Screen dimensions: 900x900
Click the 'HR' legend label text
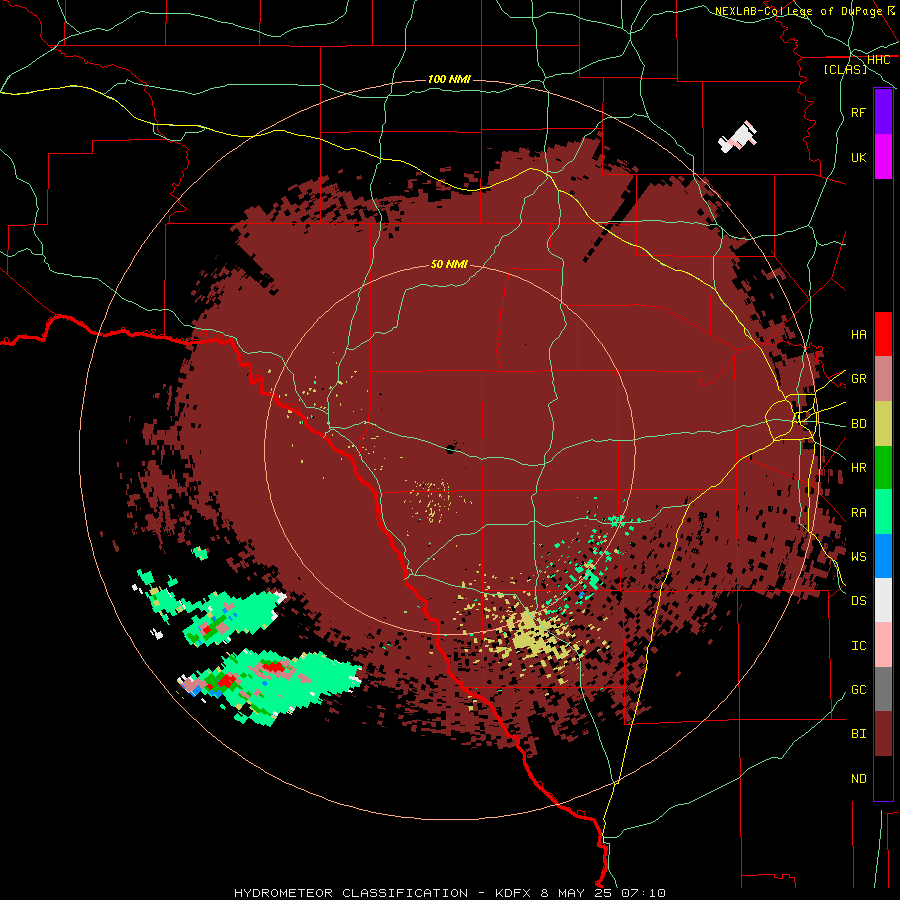click(x=858, y=468)
